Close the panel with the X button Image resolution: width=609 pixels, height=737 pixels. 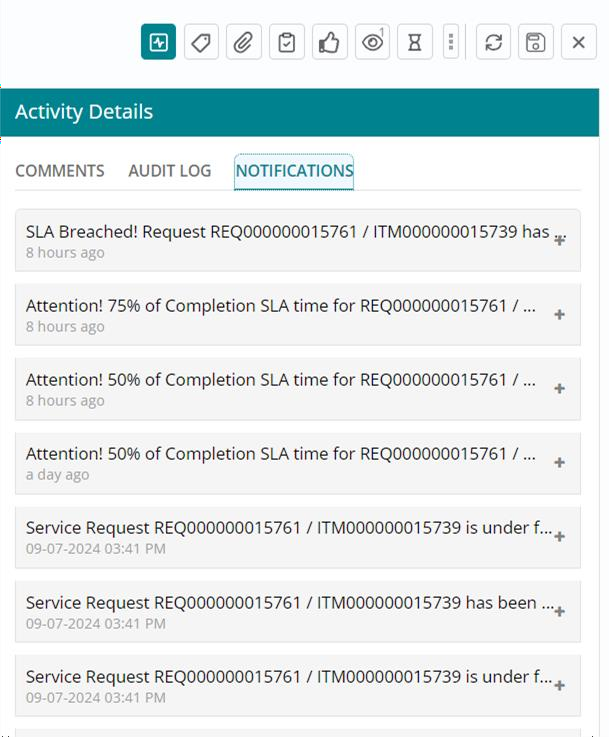pos(578,42)
